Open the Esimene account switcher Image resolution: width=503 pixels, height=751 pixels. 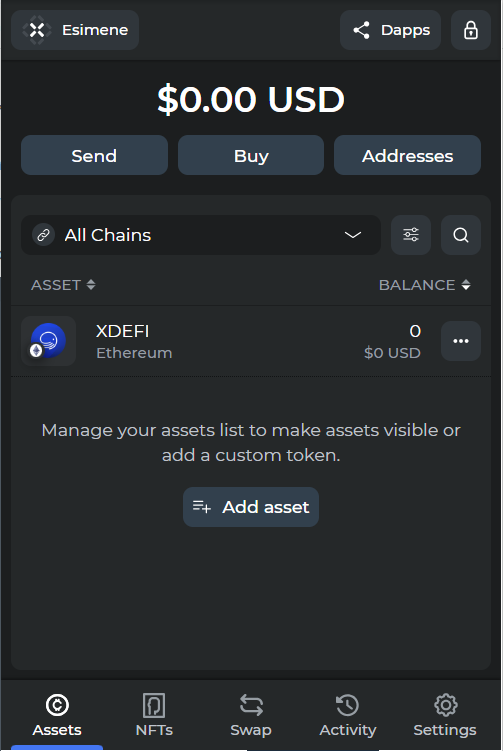[x=75, y=30]
